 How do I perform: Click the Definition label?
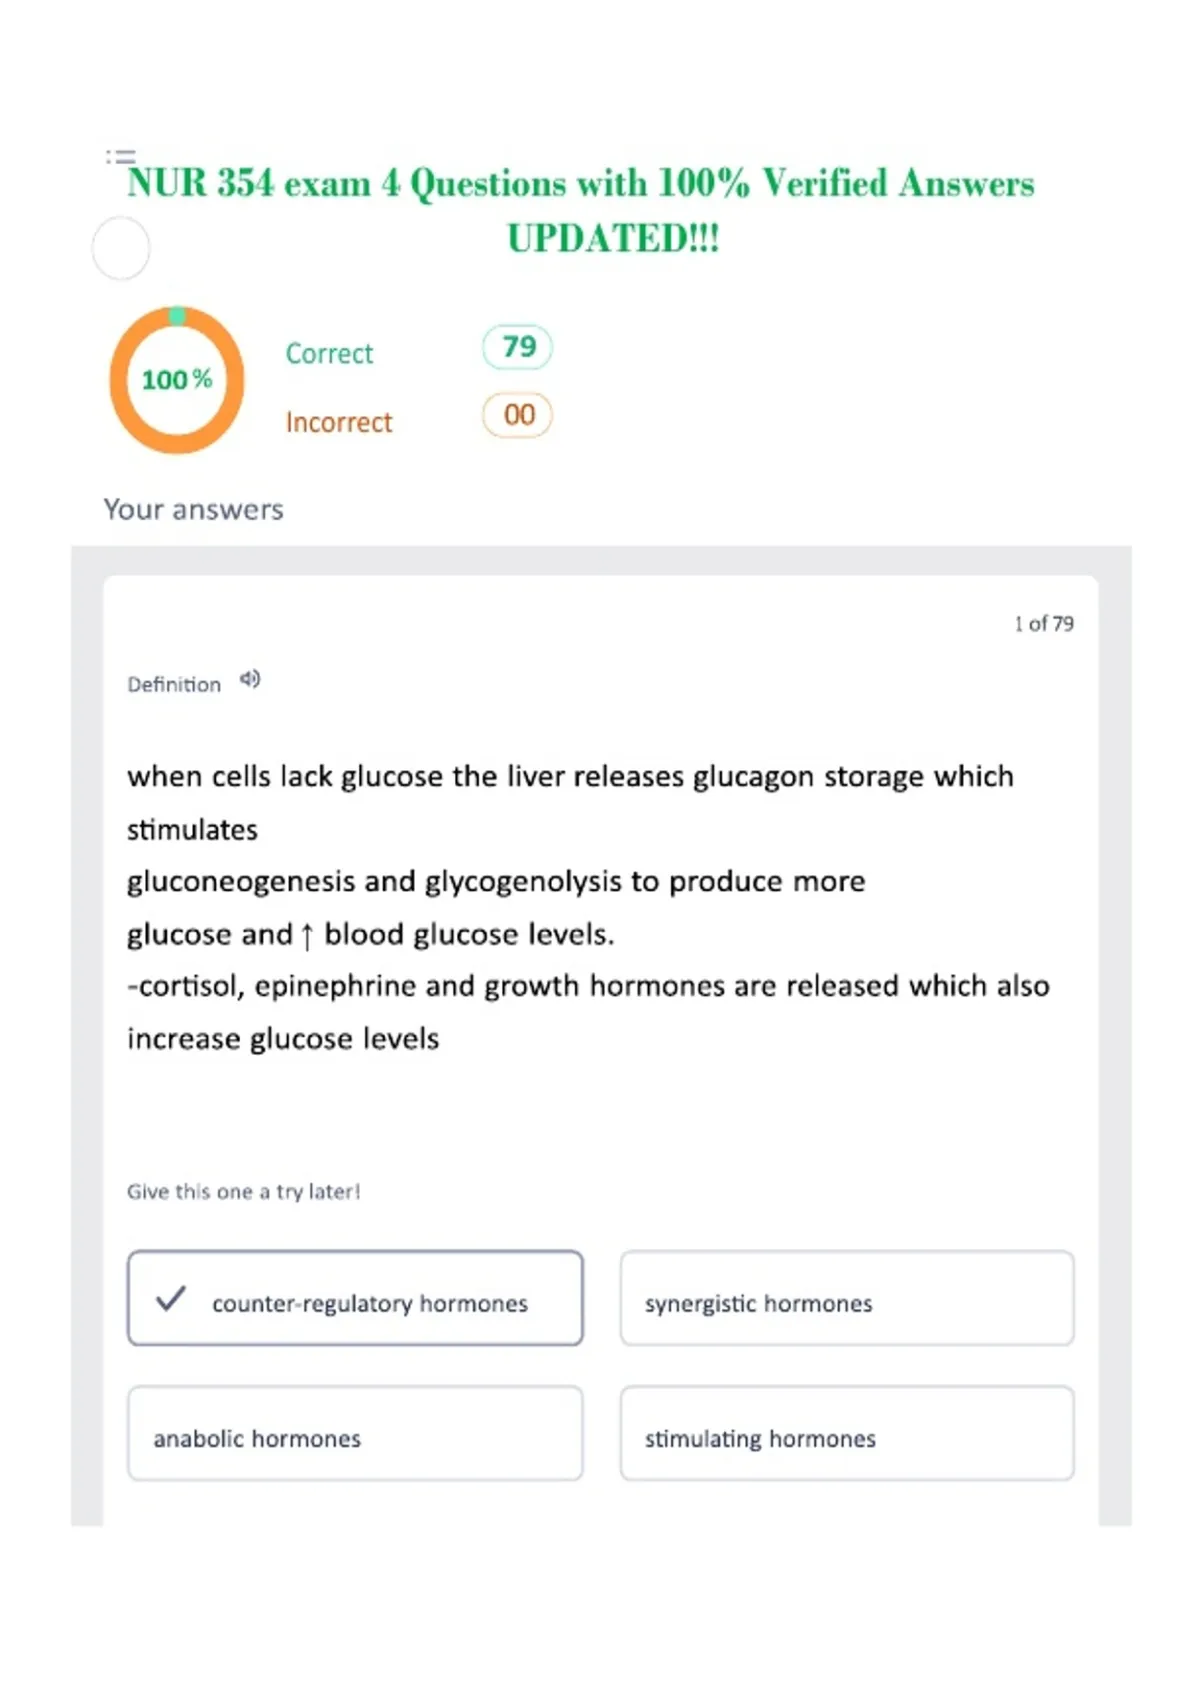pos(174,684)
